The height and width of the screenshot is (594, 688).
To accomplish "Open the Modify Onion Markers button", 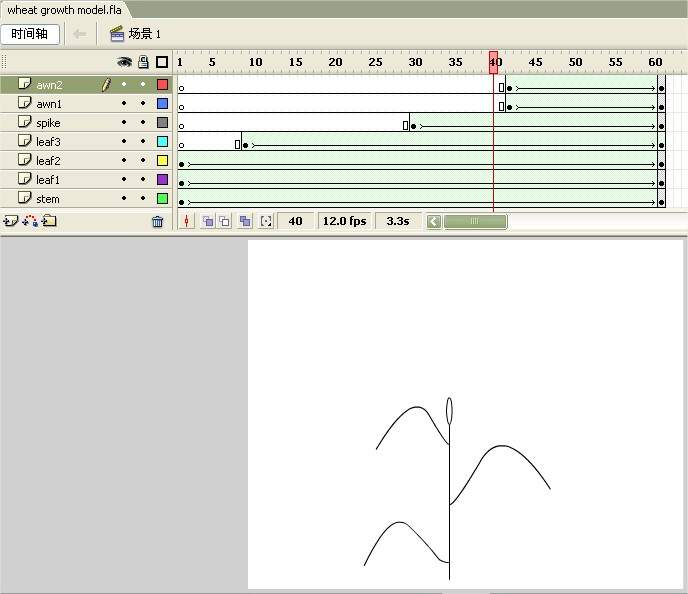I will 266,221.
